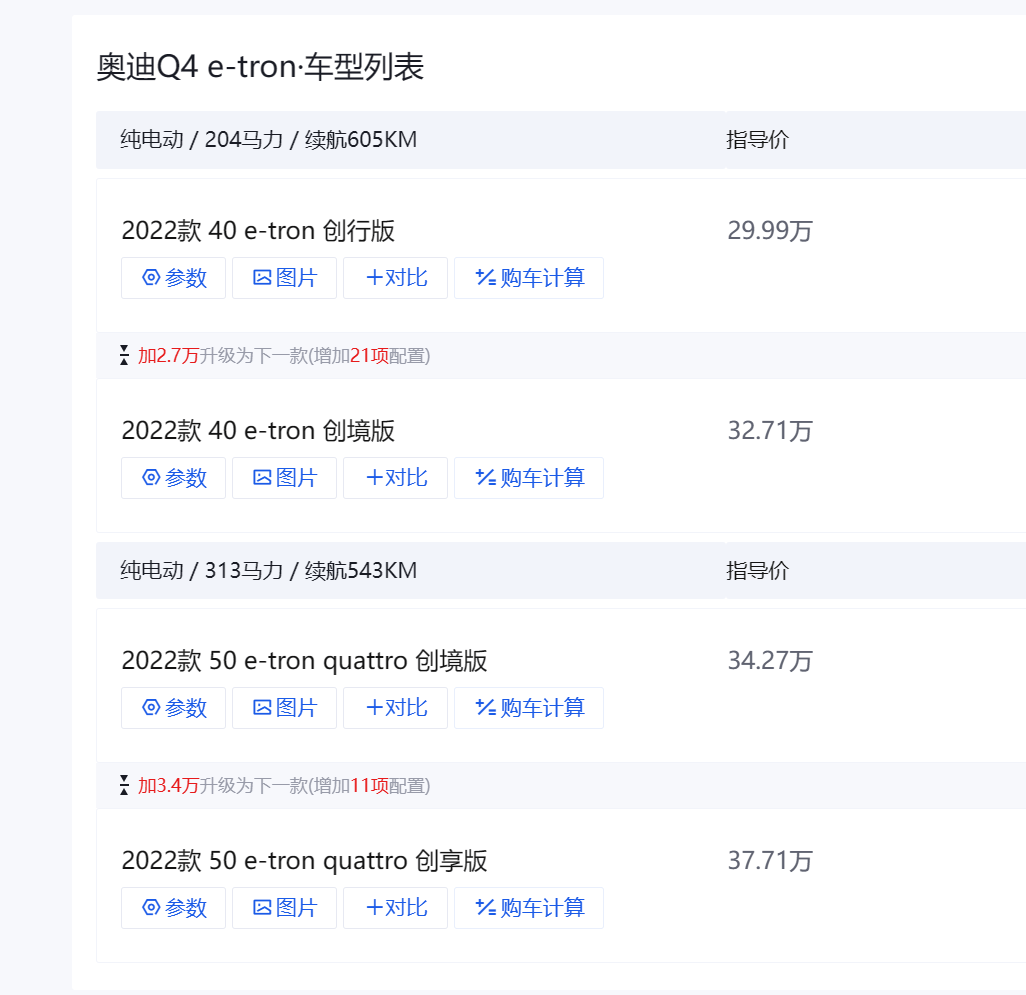Click 指导价 label in the 204马力 header
This screenshot has height=995, width=1026.
click(758, 140)
